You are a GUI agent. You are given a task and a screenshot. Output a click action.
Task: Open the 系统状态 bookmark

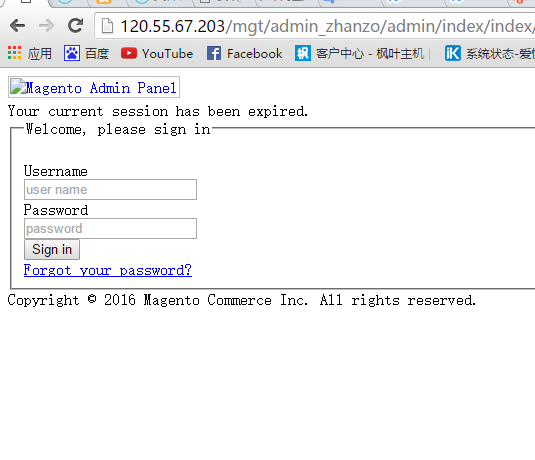point(489,54)
